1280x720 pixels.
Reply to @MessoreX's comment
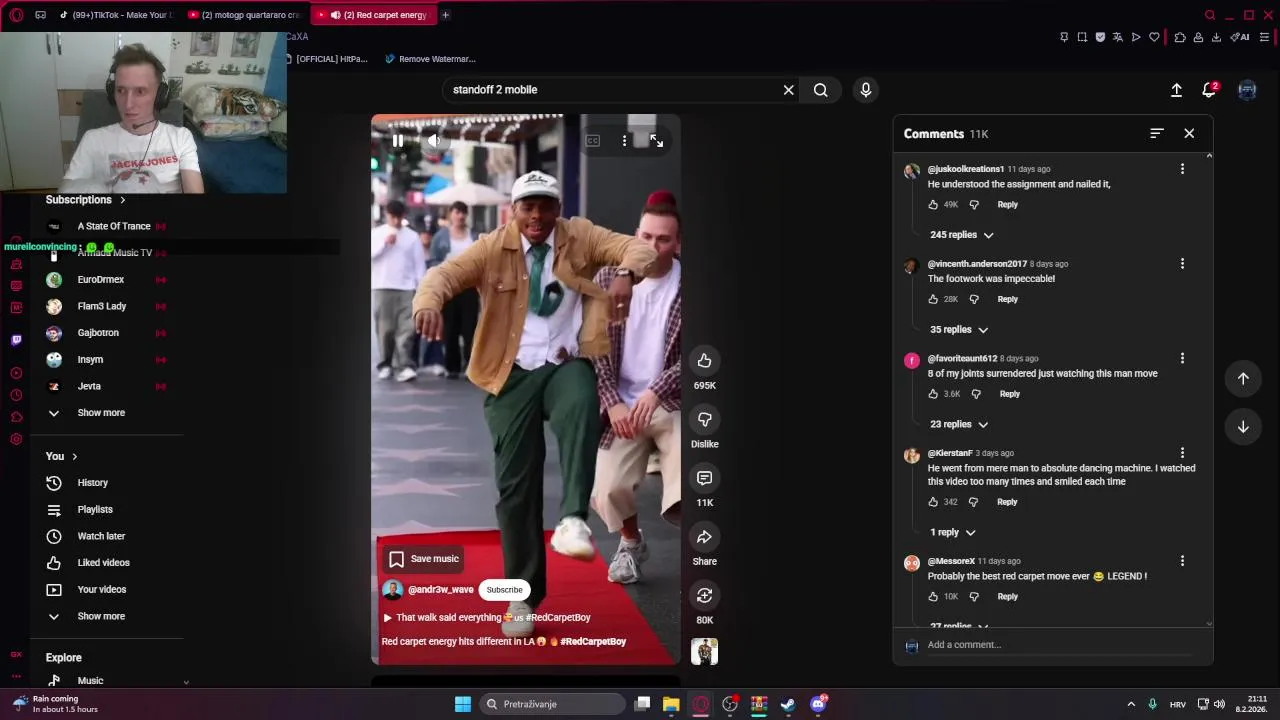point(1007,596)
